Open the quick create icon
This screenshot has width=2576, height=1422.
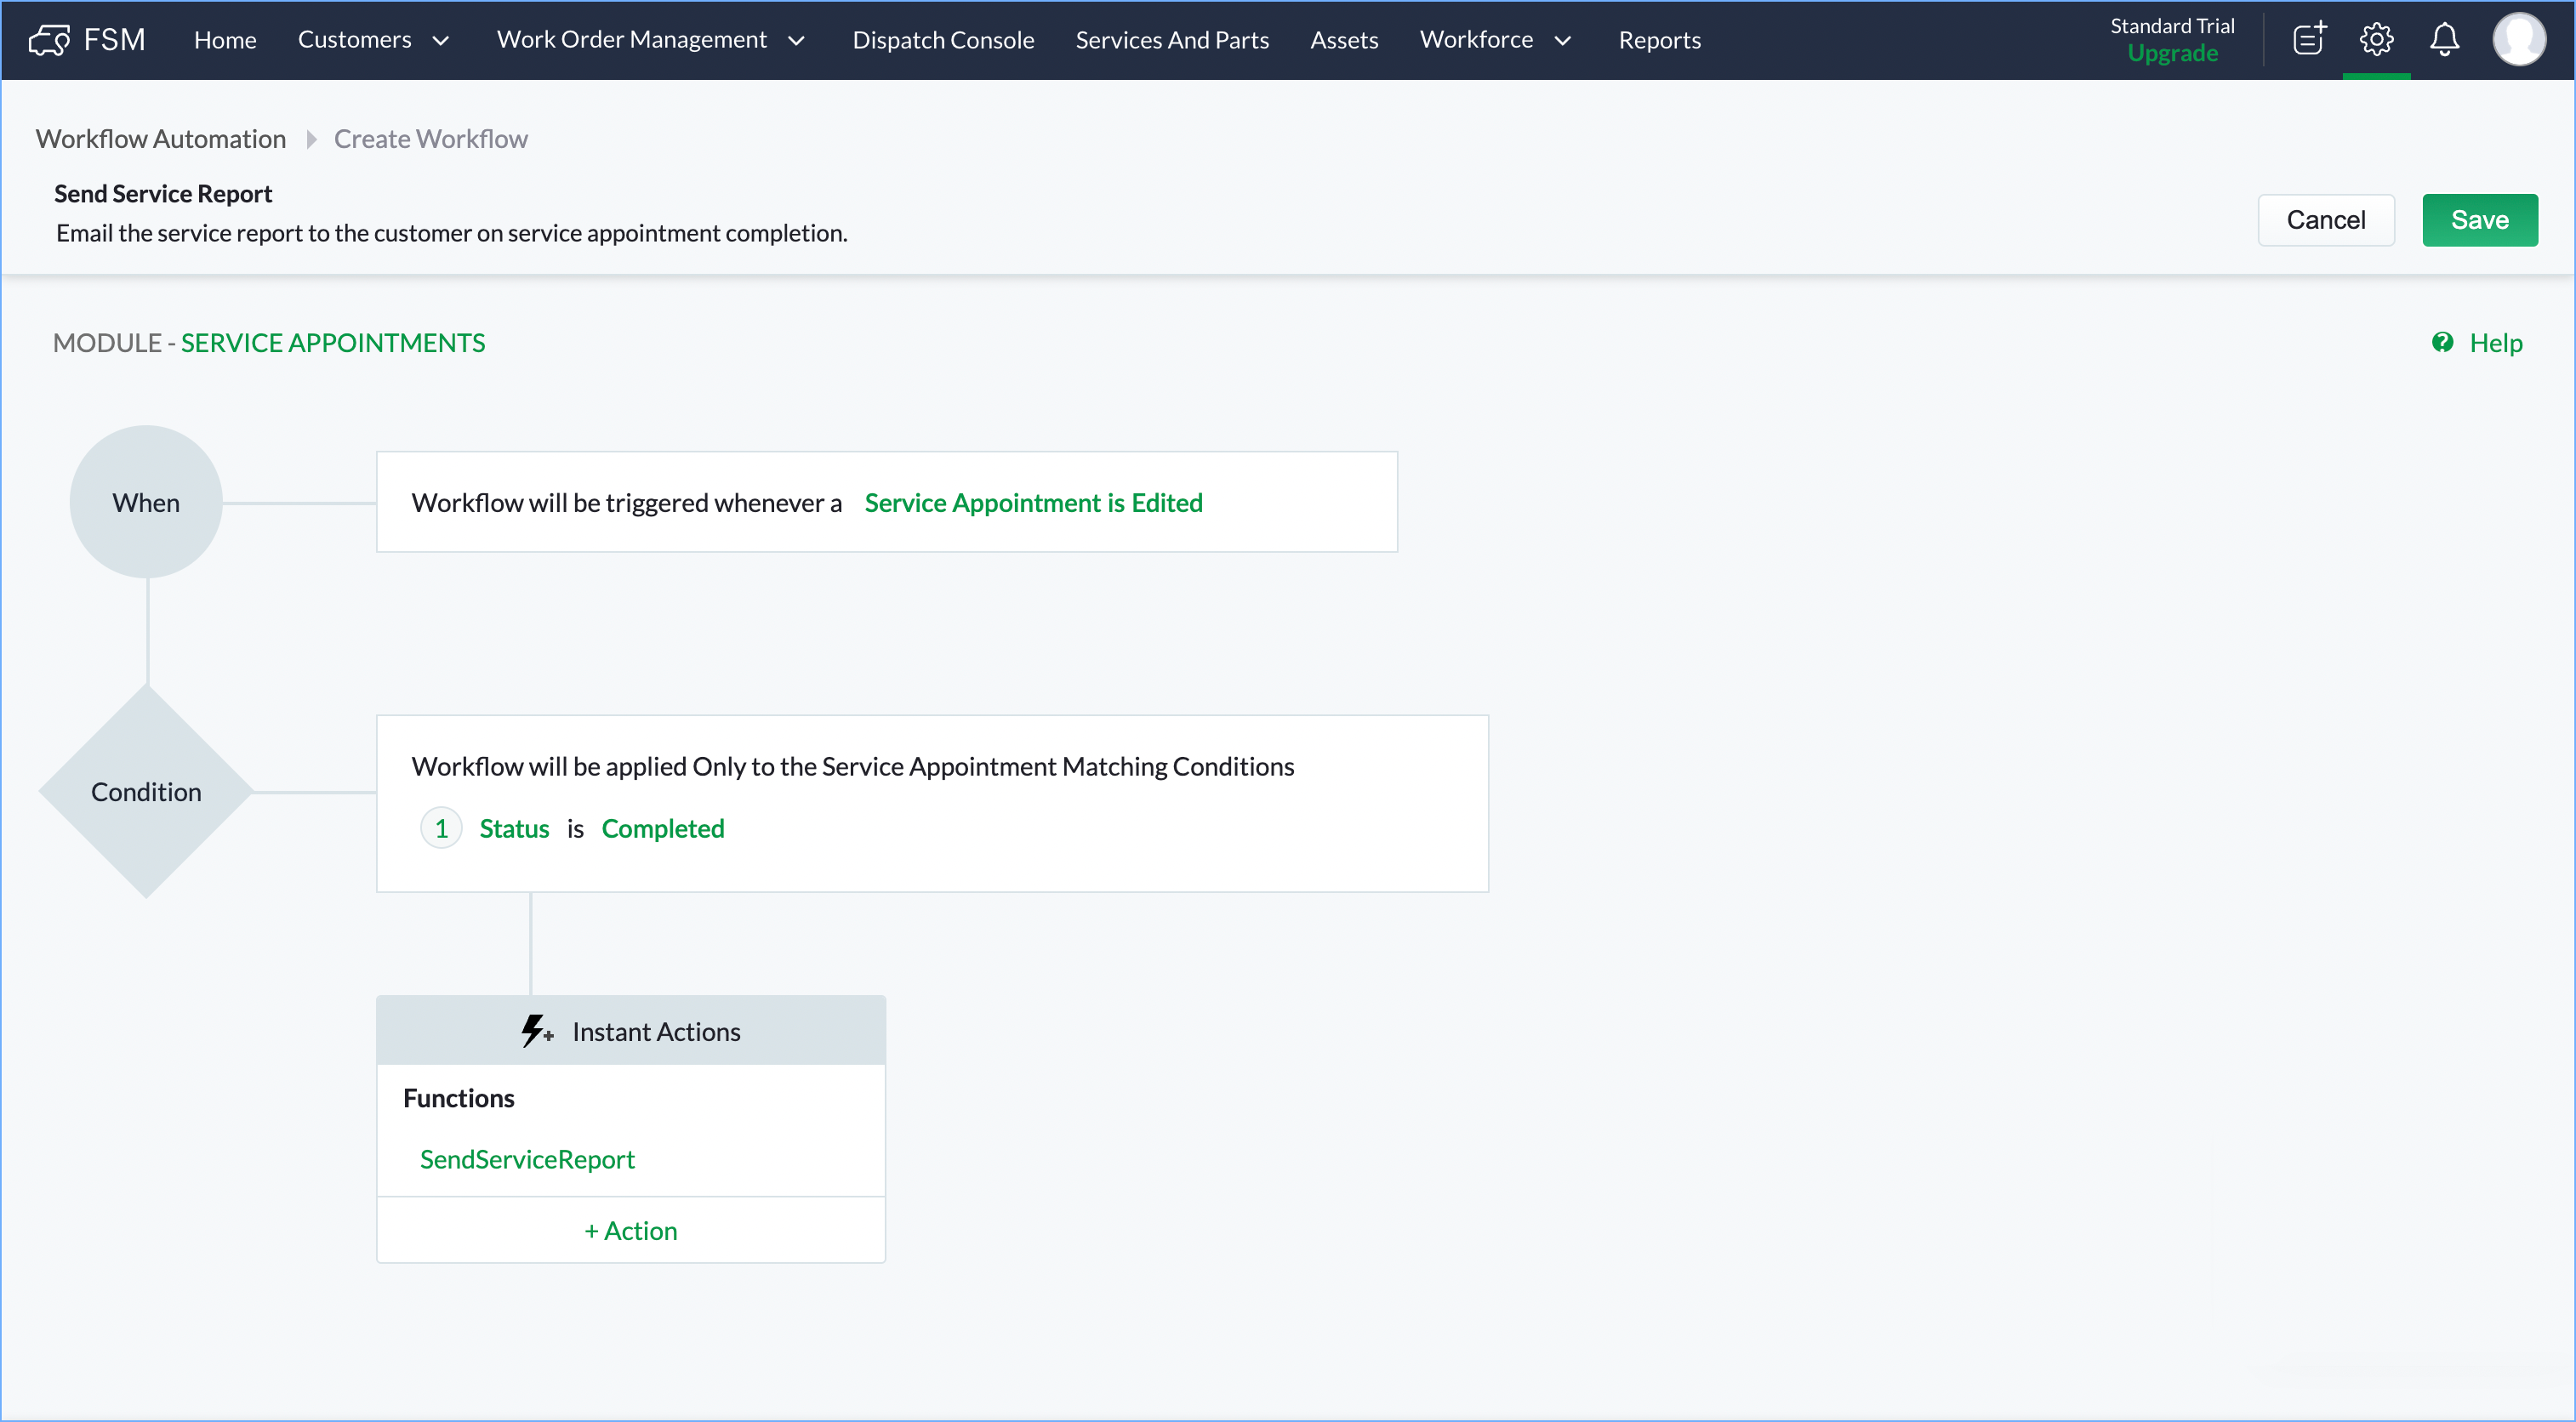2309,39
